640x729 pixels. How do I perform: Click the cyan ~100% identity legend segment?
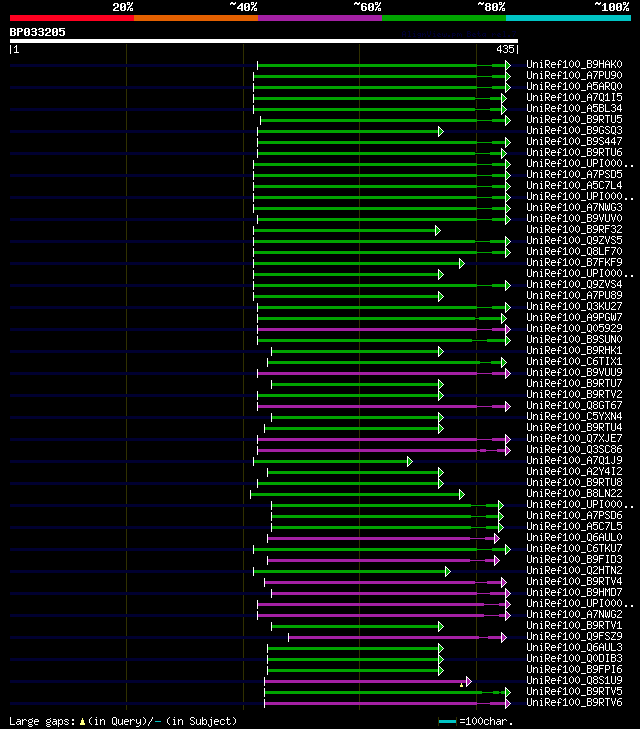coord(568,18)
